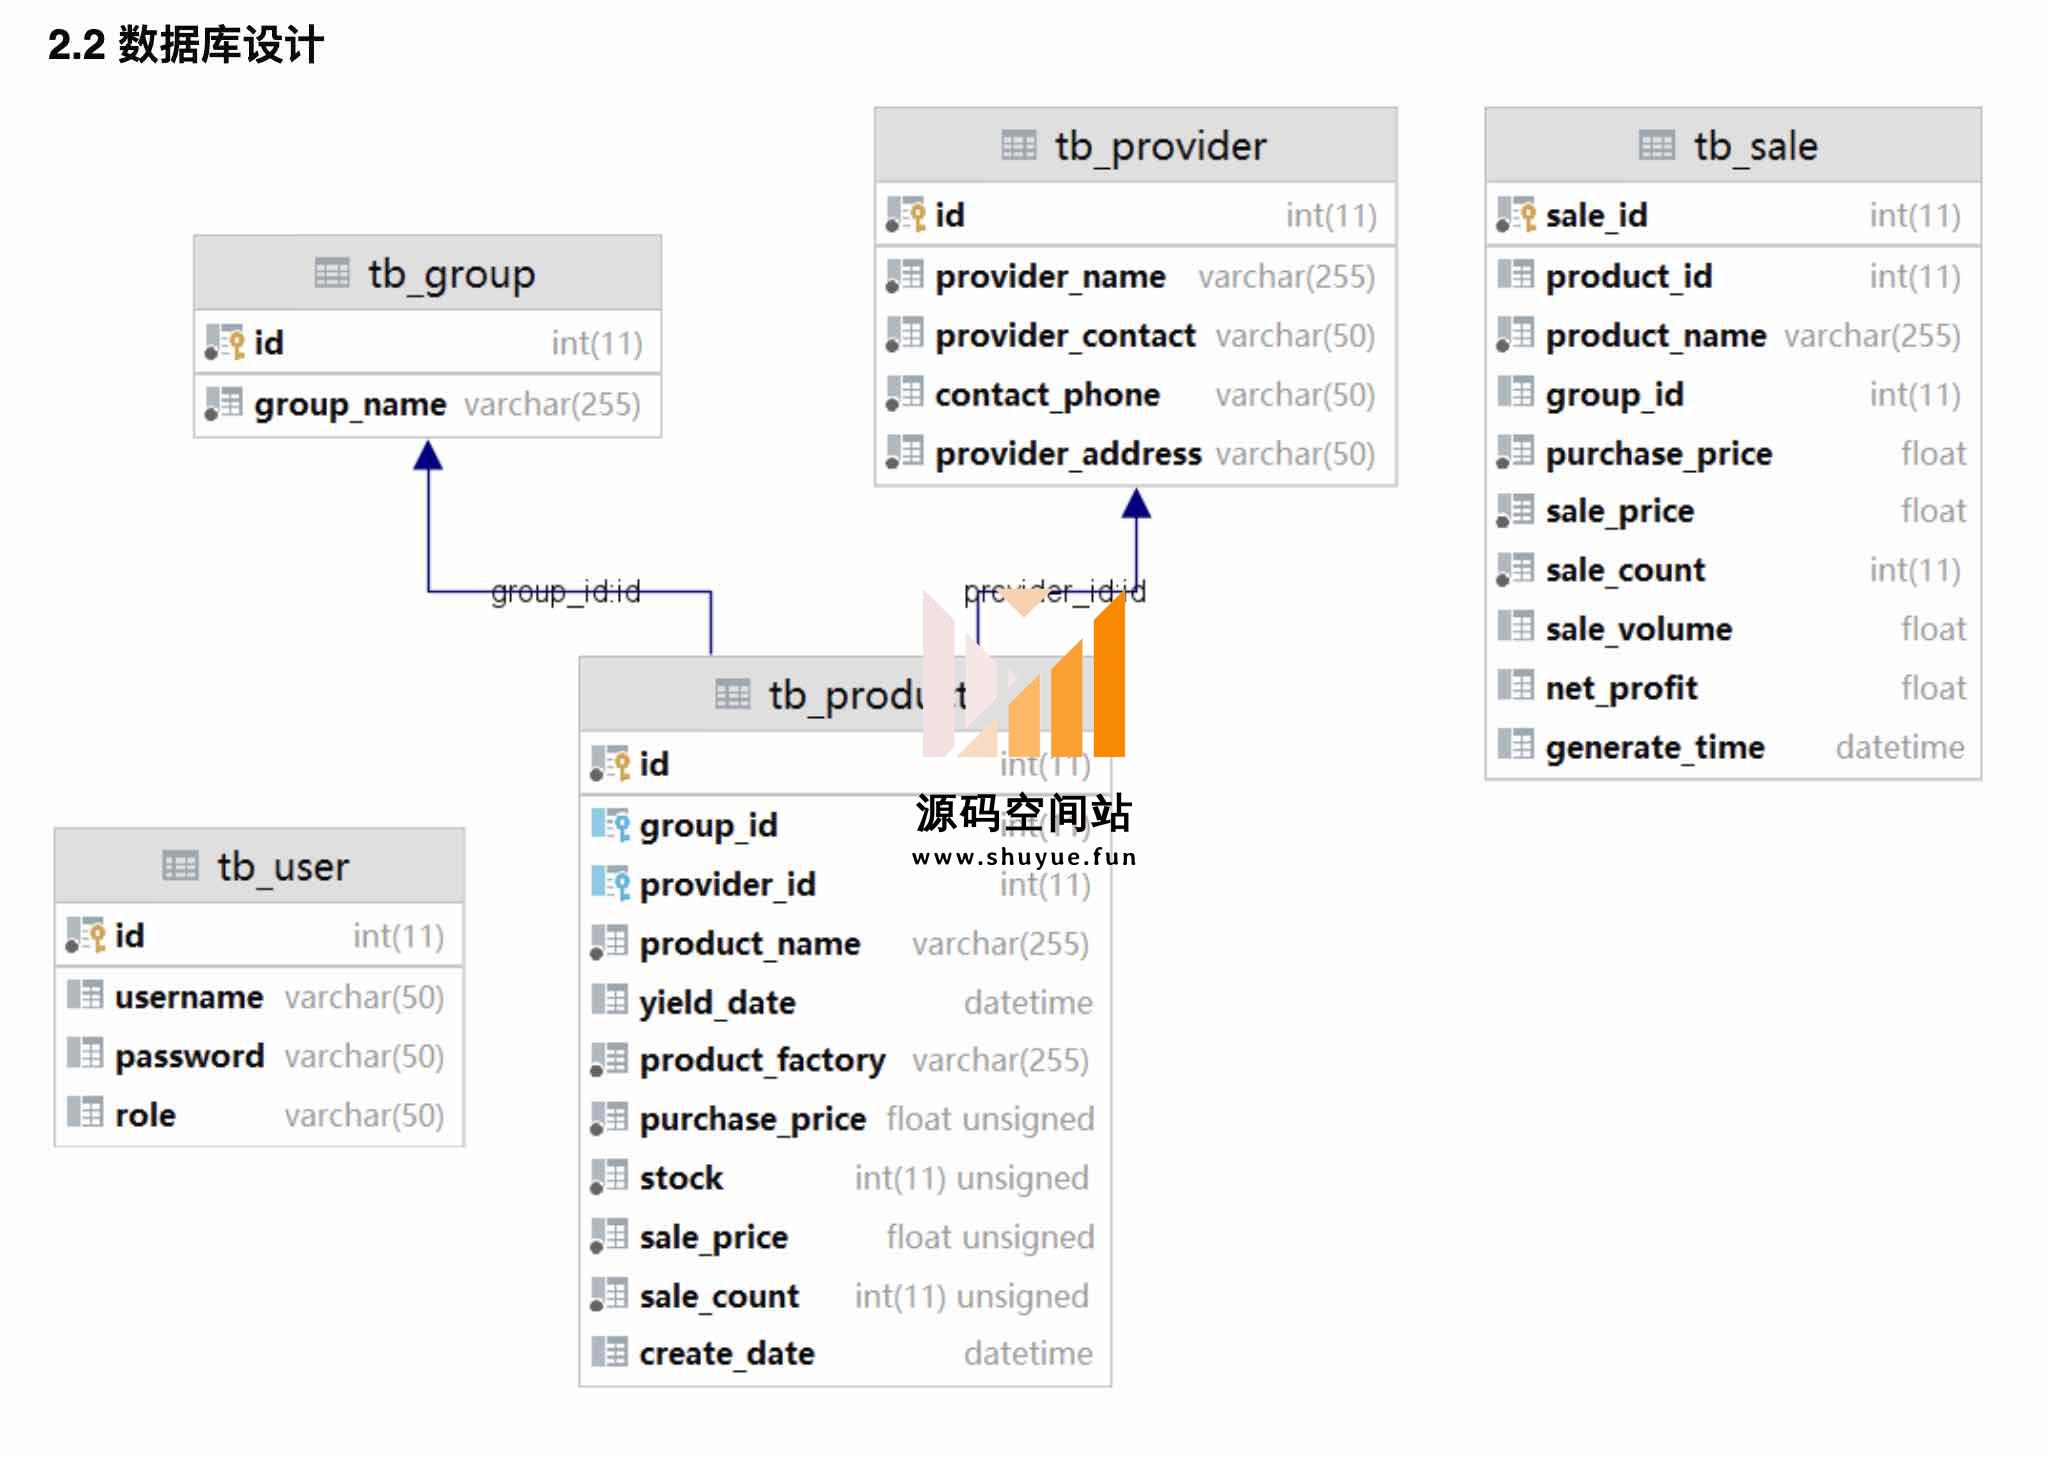Click the foreign key icon beside provider_id in tb_product
This screenshot has width=2048, height=1460.
(x=610, y=884)
